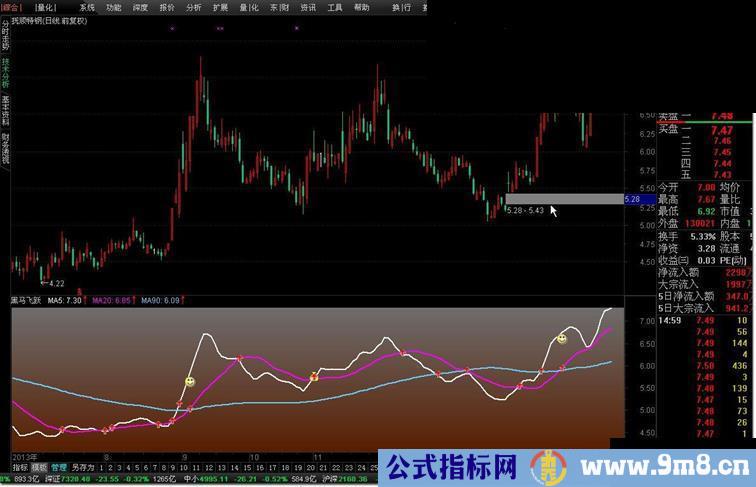Screen dimensions: 756x487
Task: Switch to 量化 mode in title bar
Action: 45,6
